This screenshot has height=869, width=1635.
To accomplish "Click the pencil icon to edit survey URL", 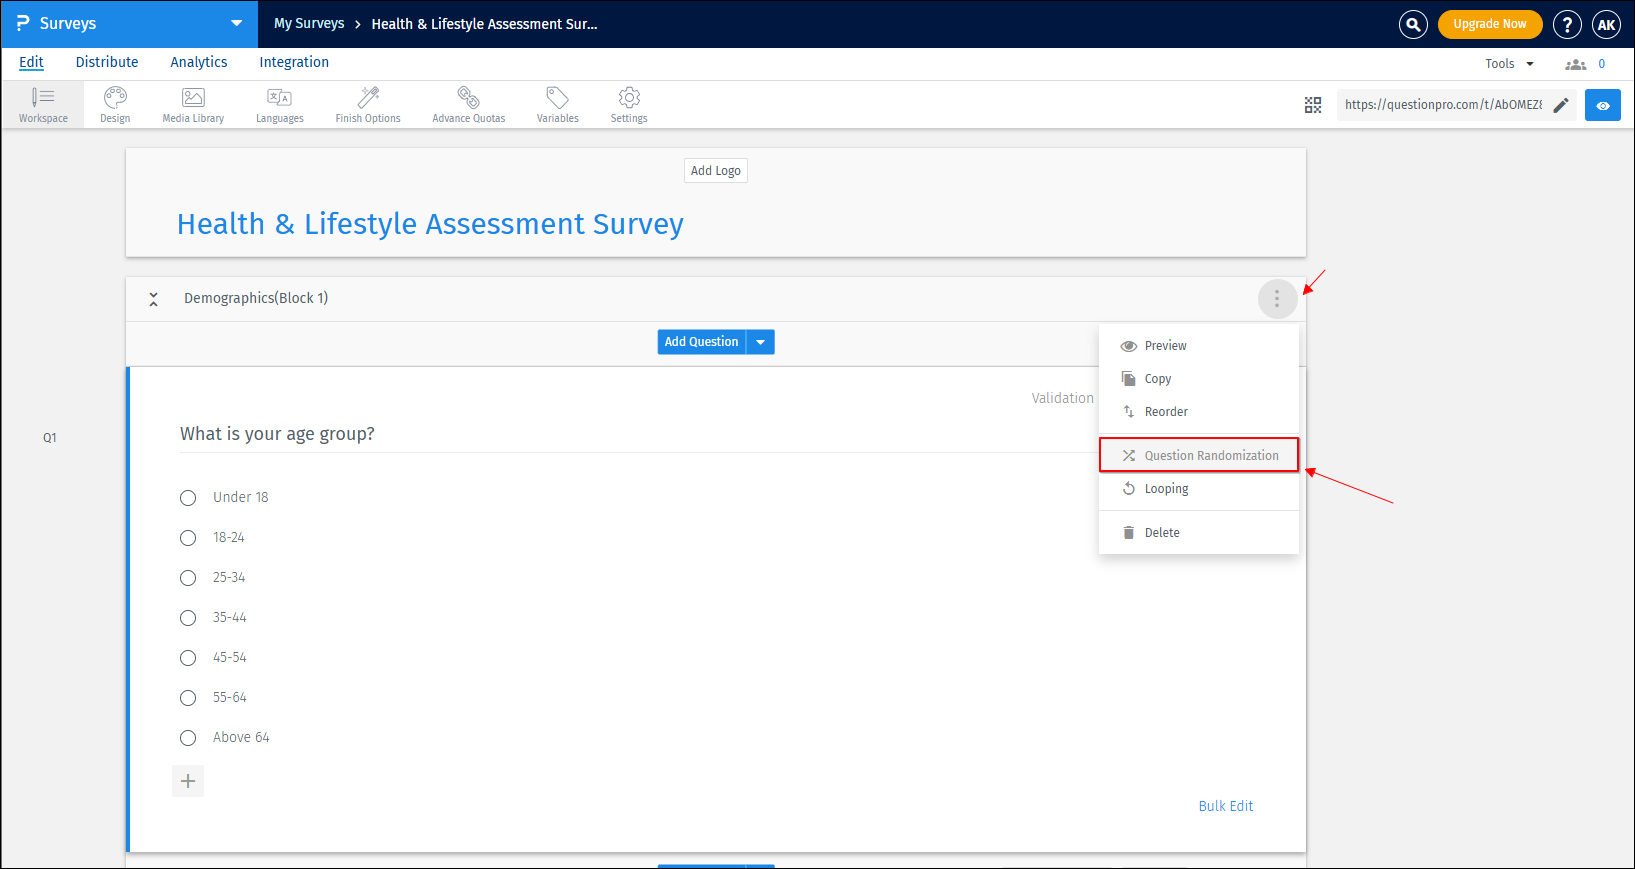I will pos(1561,105).
